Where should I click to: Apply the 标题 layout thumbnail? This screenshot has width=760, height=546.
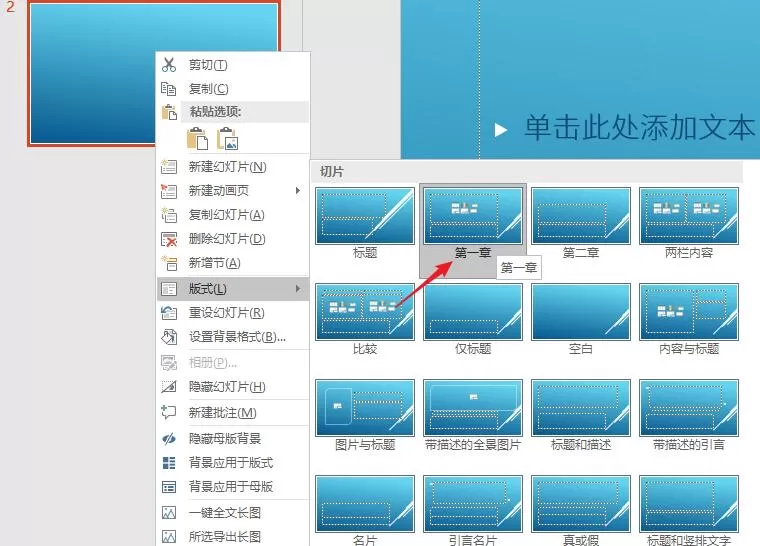(x=365, y=216)
